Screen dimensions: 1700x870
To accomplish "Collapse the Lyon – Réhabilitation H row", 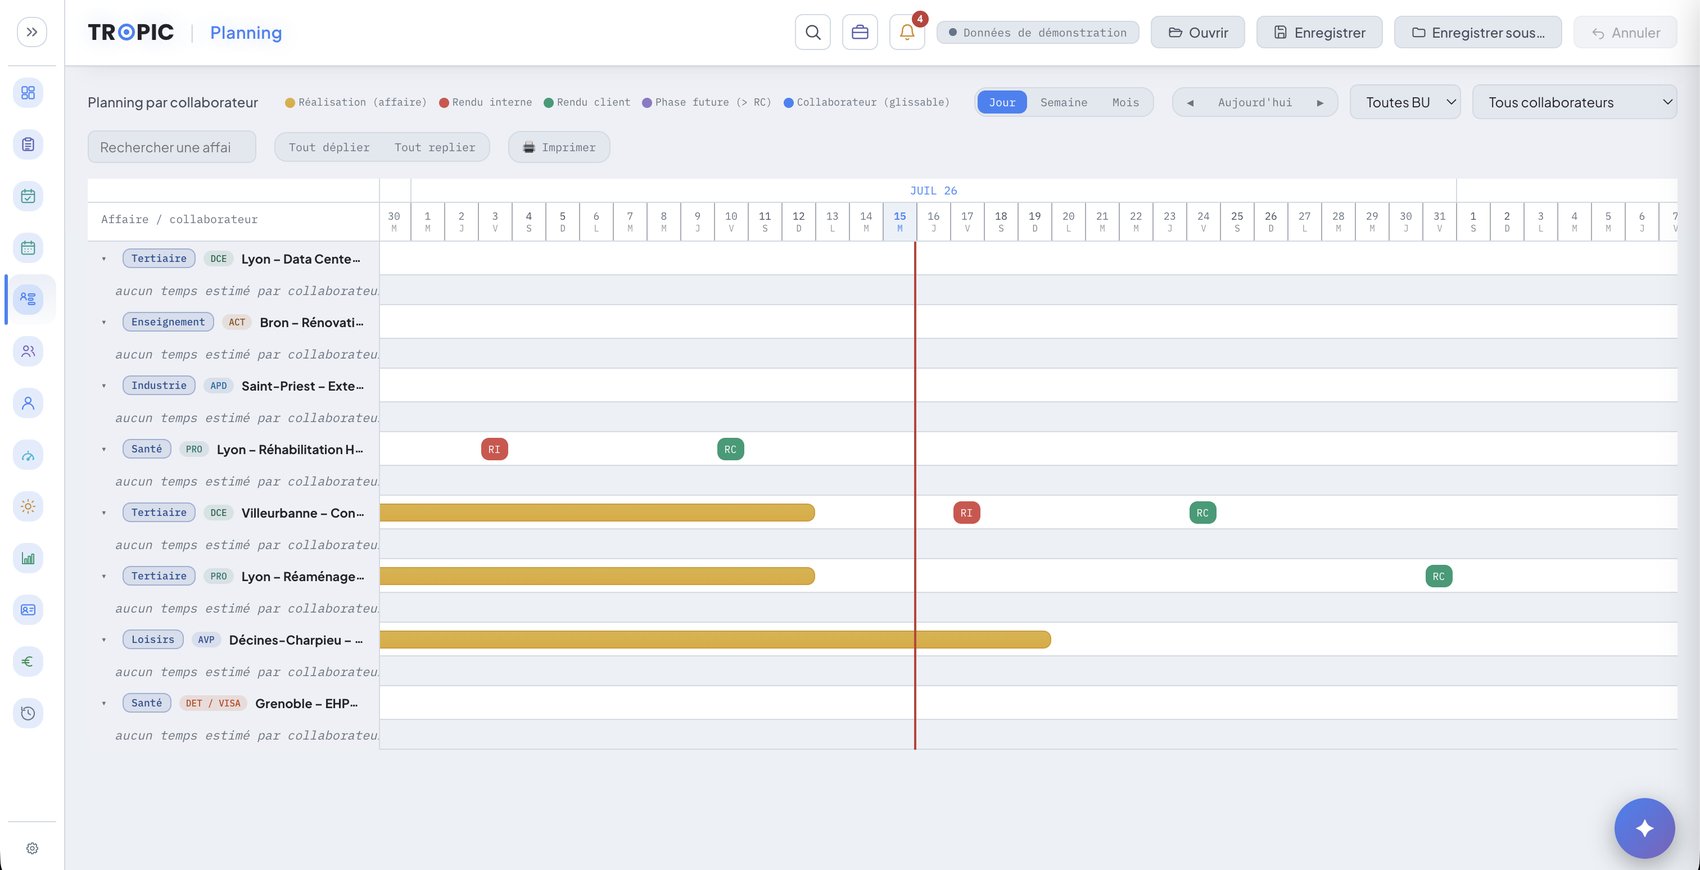I will click(x=104, y=449).
